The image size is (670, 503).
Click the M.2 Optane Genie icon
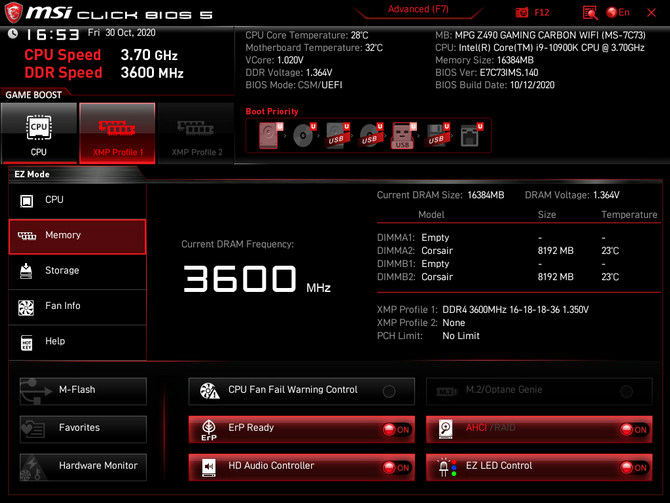pyautogui.click(x=447, y=391)
